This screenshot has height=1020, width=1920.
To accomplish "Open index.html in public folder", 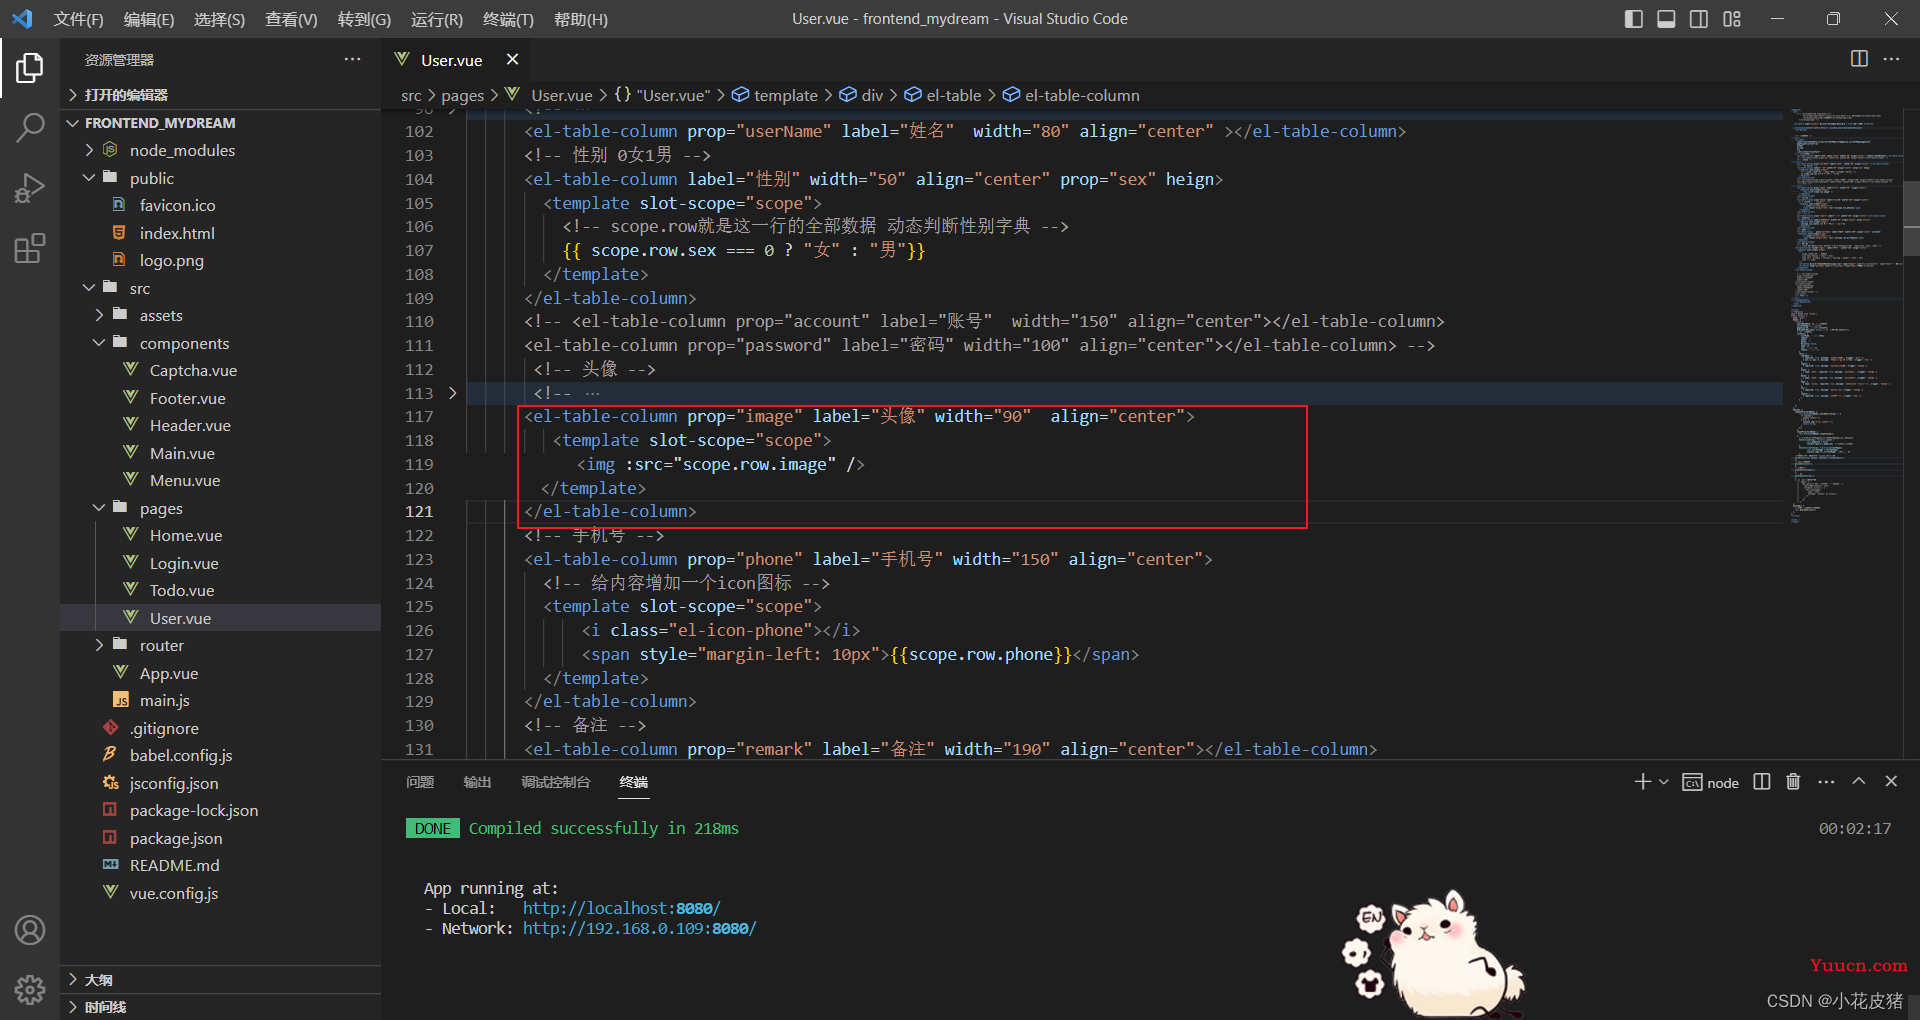I will pos(220,233).
